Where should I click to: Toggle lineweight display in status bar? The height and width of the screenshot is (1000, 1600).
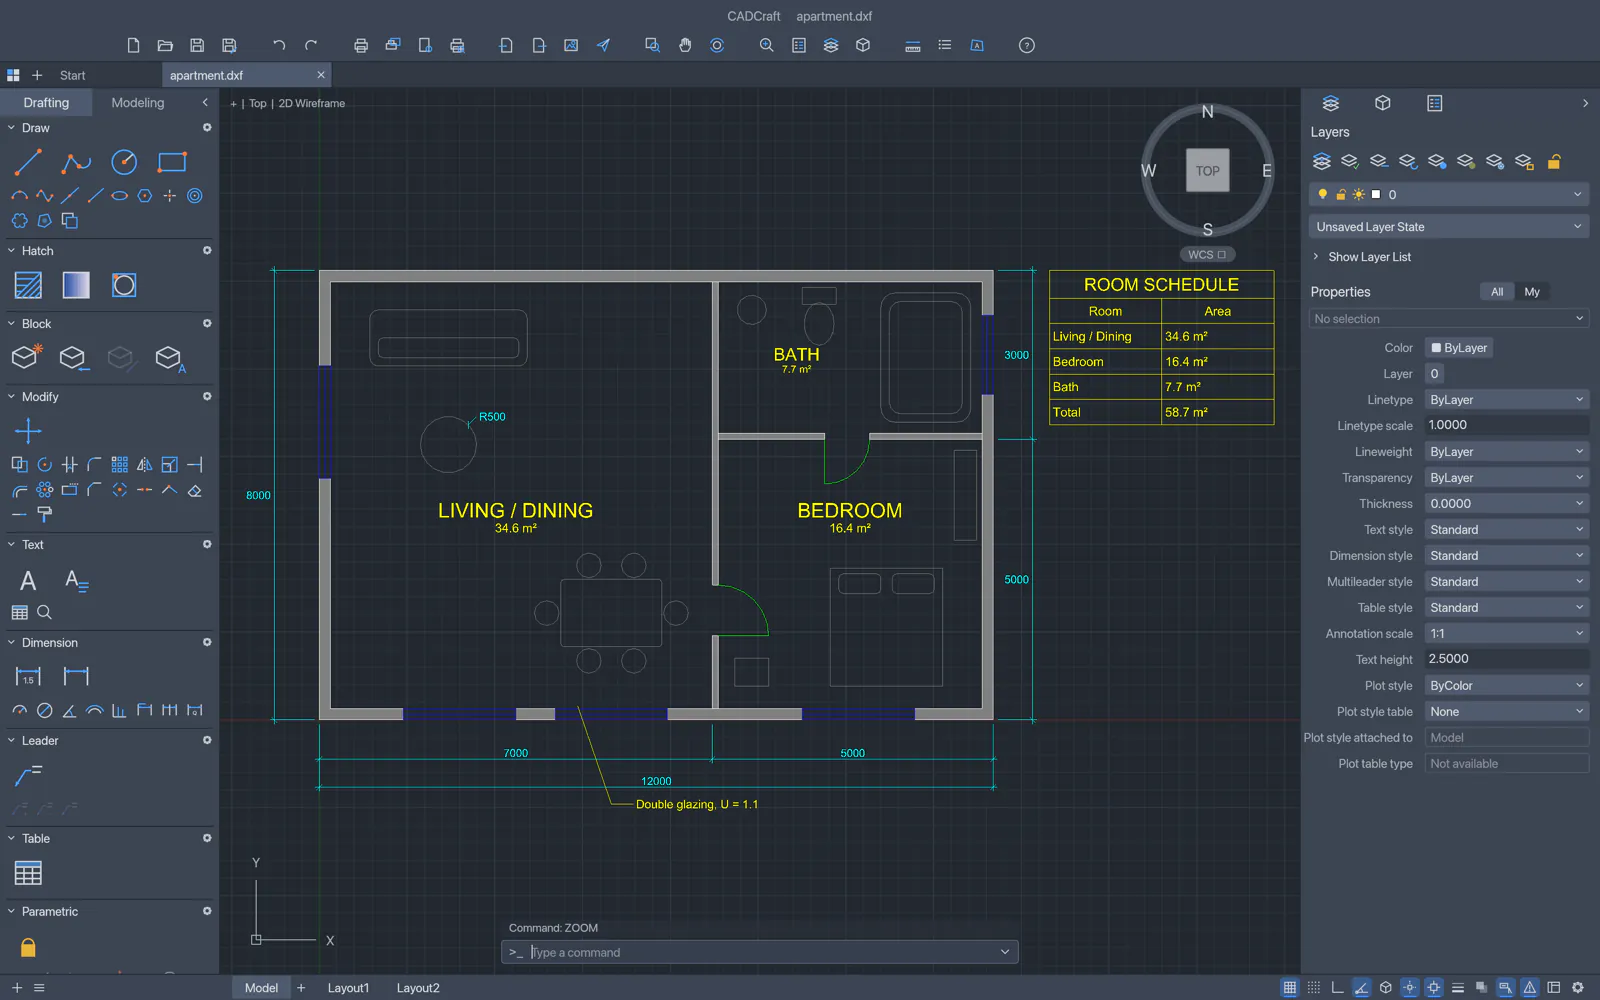tap(1458, 988)
